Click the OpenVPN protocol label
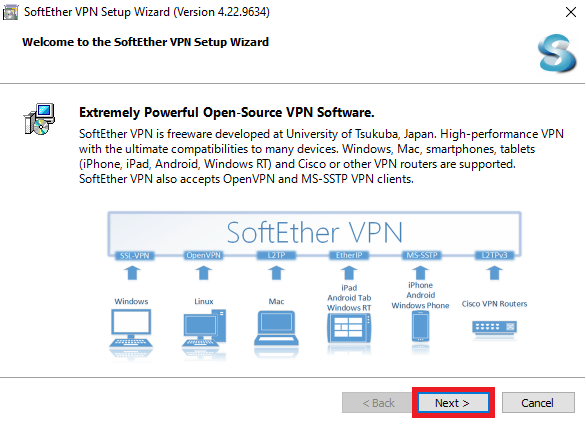586x424 pixels. 204,256
